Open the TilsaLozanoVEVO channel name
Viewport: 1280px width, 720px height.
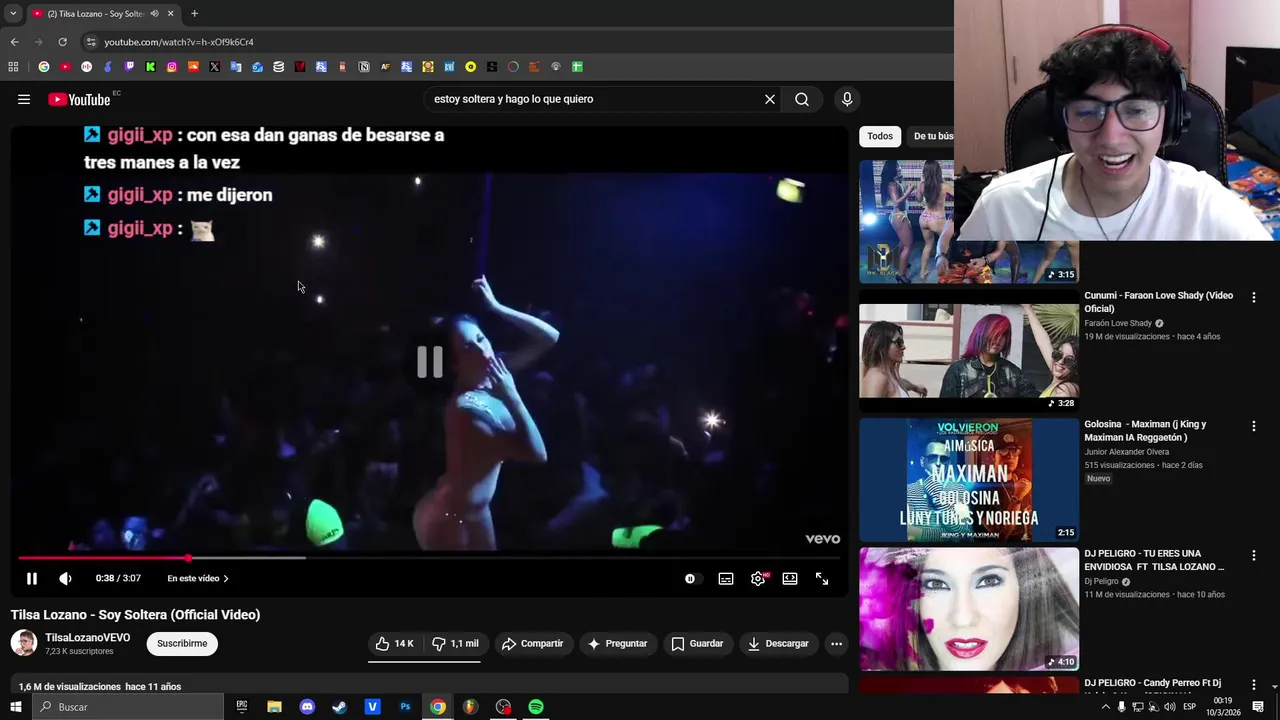87,637
